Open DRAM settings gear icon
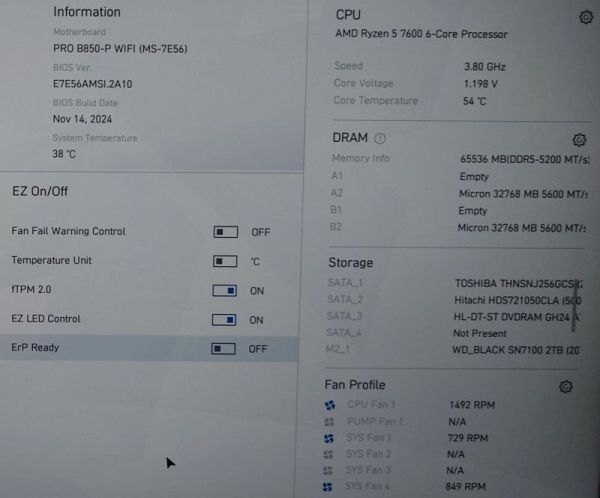Image resolution: width=600 pixels, height=498 pixels. 578,140
